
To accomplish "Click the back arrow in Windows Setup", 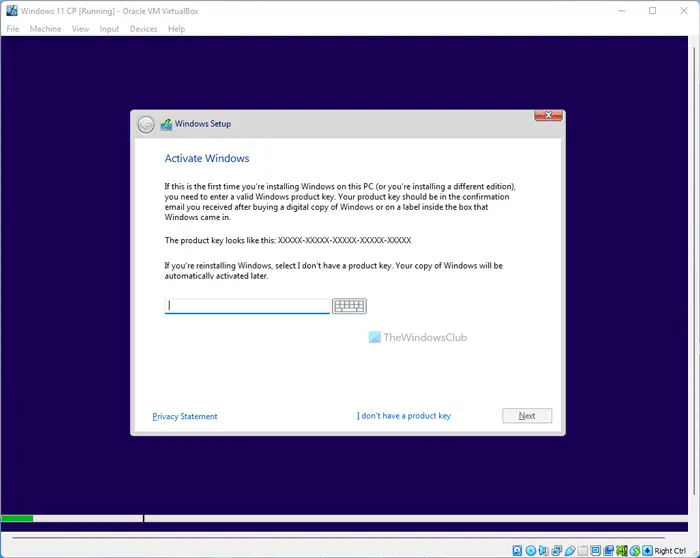I will pos(146,125).
